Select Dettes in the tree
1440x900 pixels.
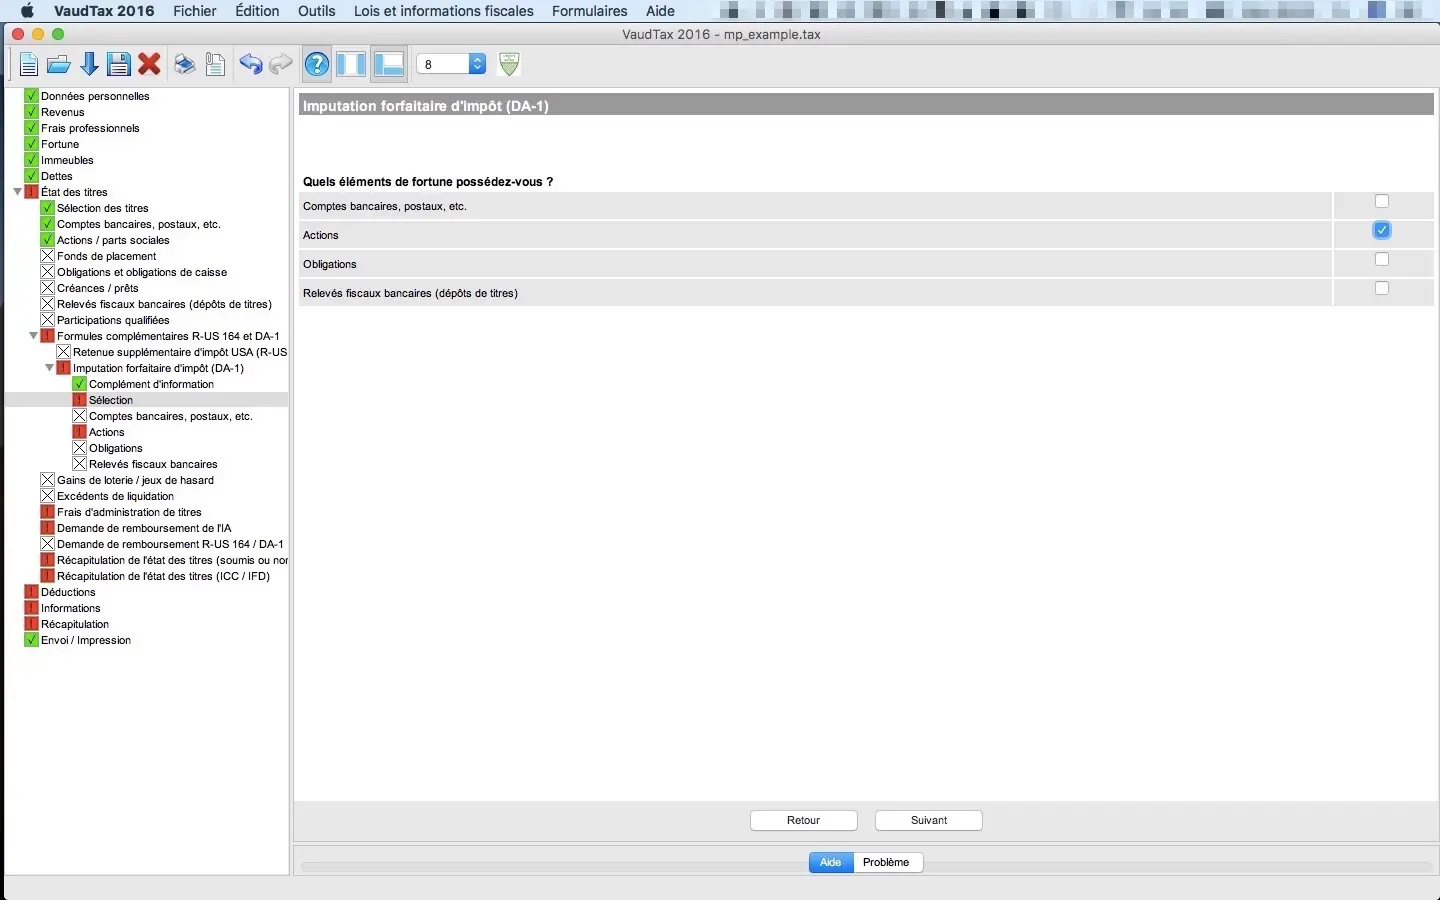pos(57,176)
